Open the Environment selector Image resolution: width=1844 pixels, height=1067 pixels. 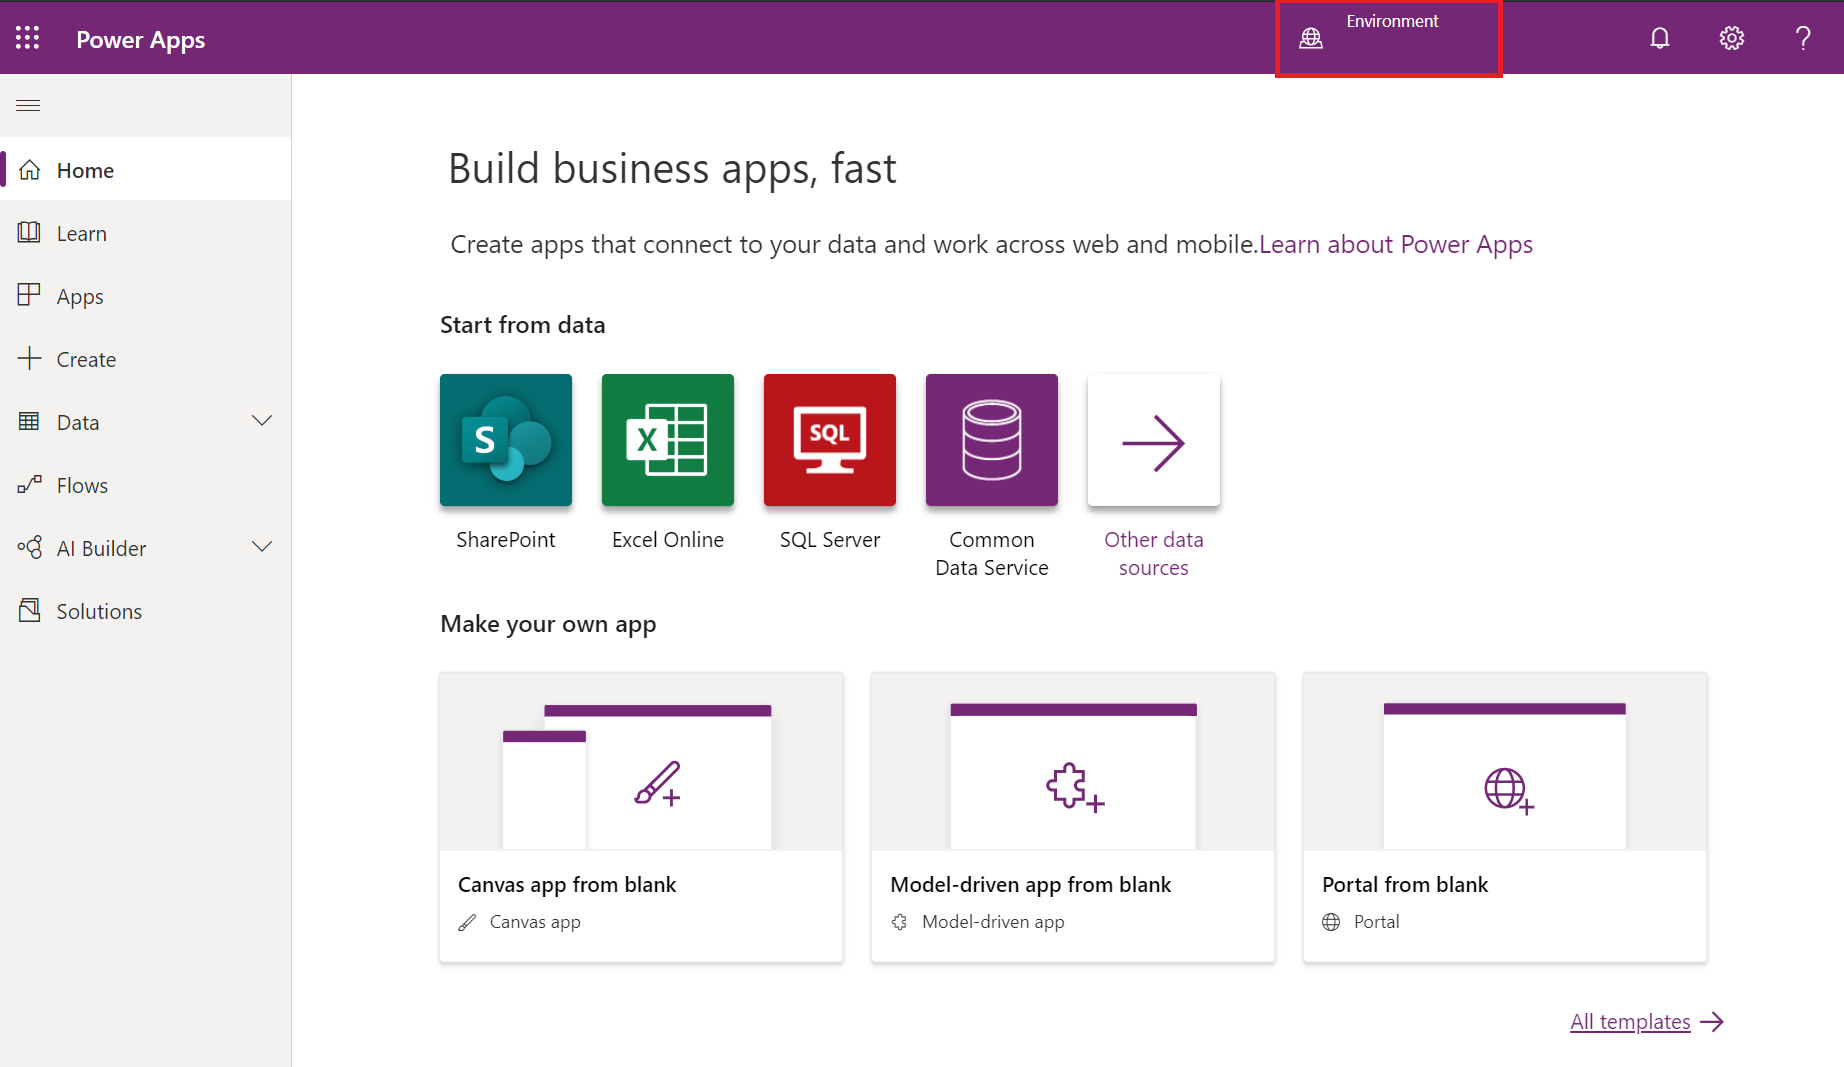click(x=1389, y=39)
